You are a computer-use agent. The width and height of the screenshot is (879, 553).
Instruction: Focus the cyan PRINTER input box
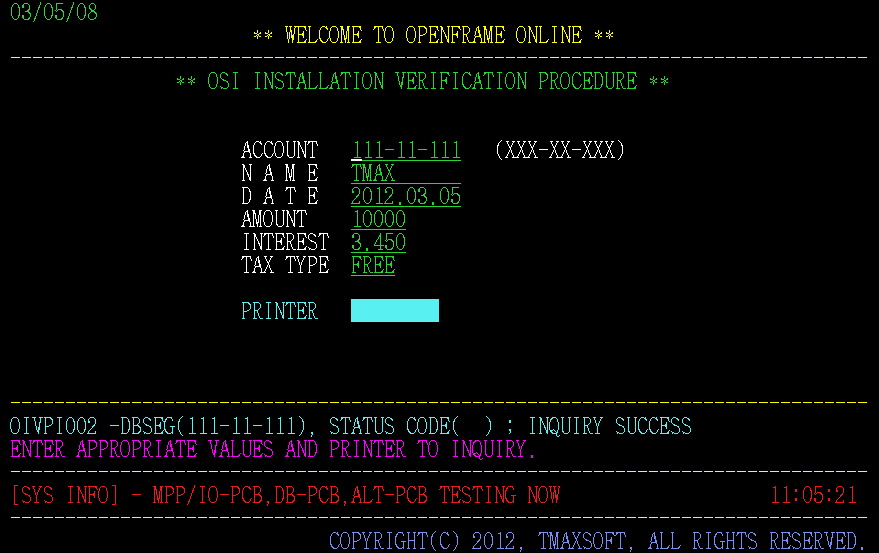394,311
